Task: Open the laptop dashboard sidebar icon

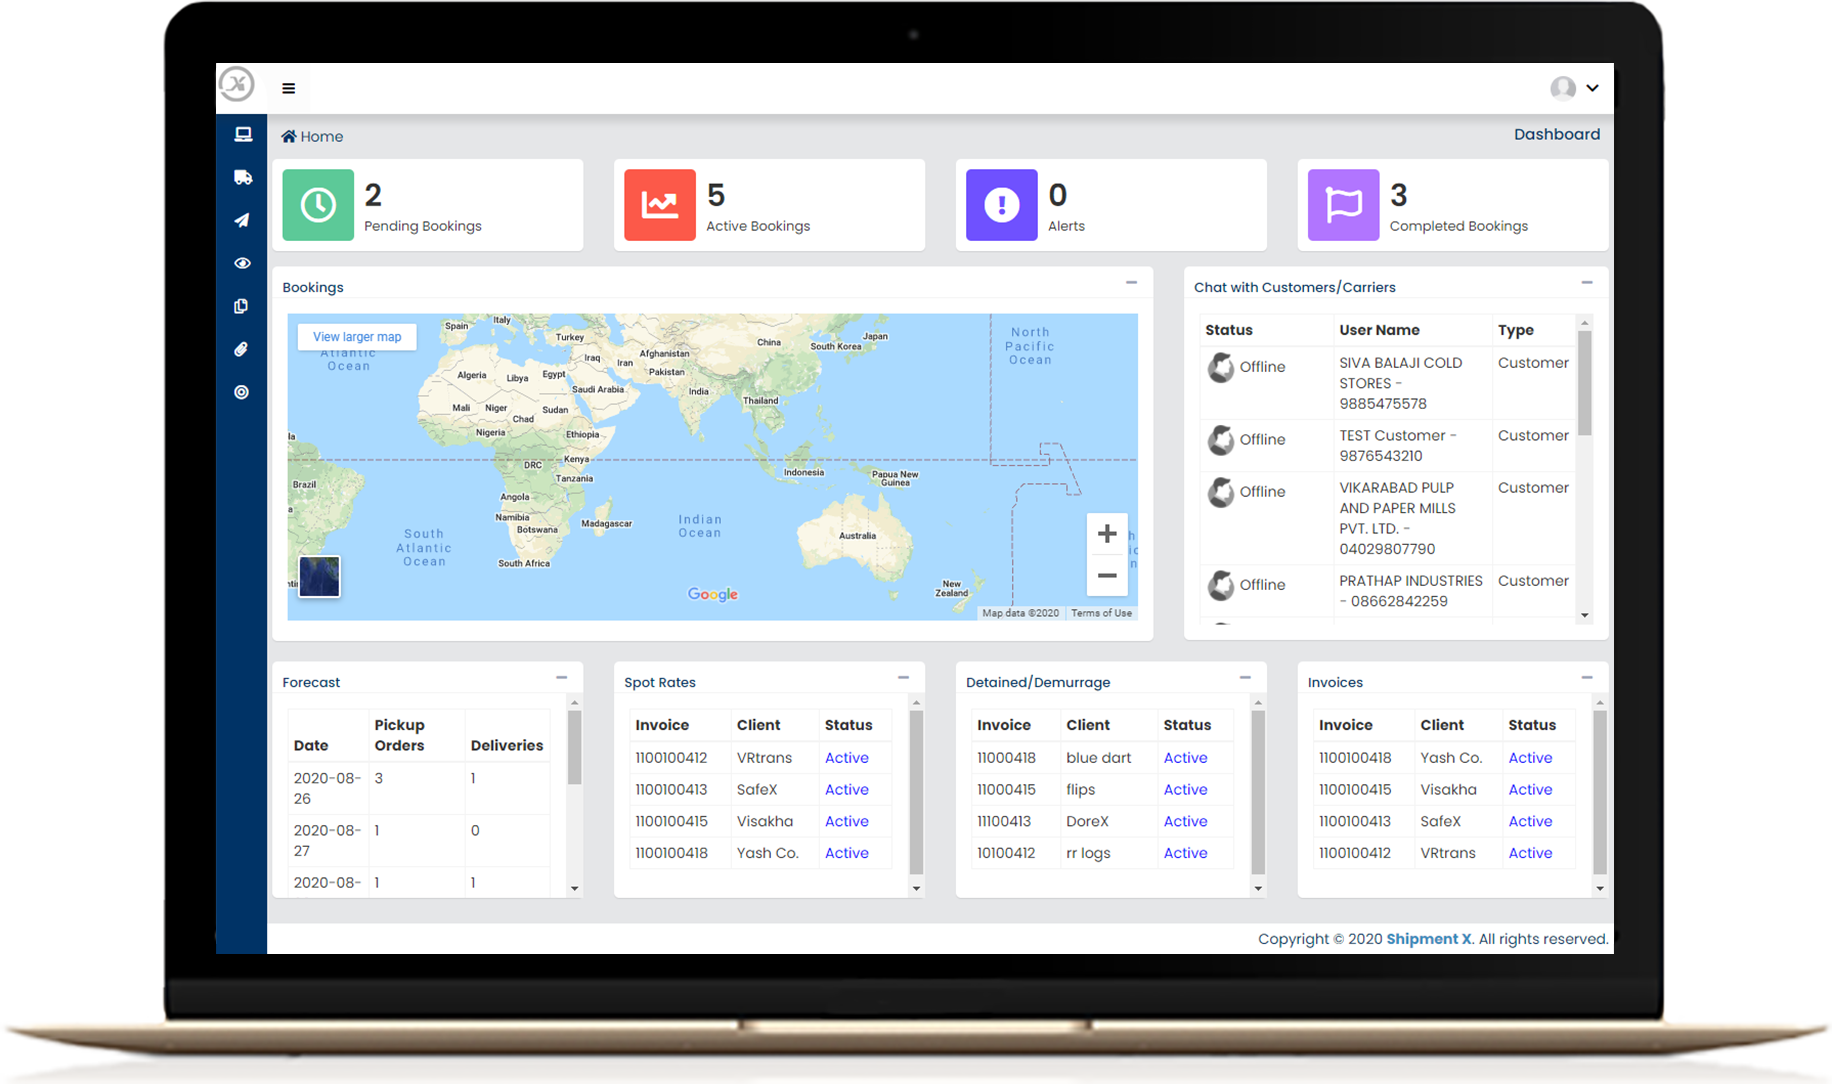Action: click(x=242, y=134)
